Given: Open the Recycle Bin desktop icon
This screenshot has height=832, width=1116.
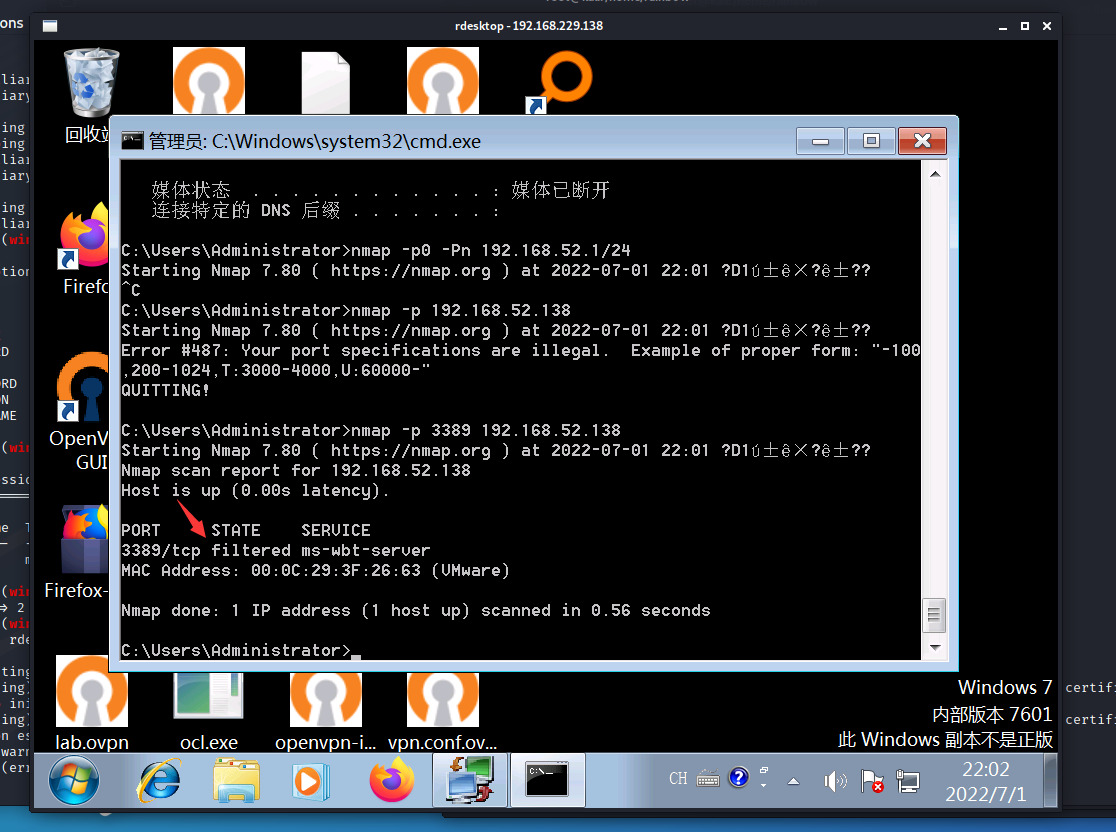Looking at the screenshot, I should (x=91, y=85).
